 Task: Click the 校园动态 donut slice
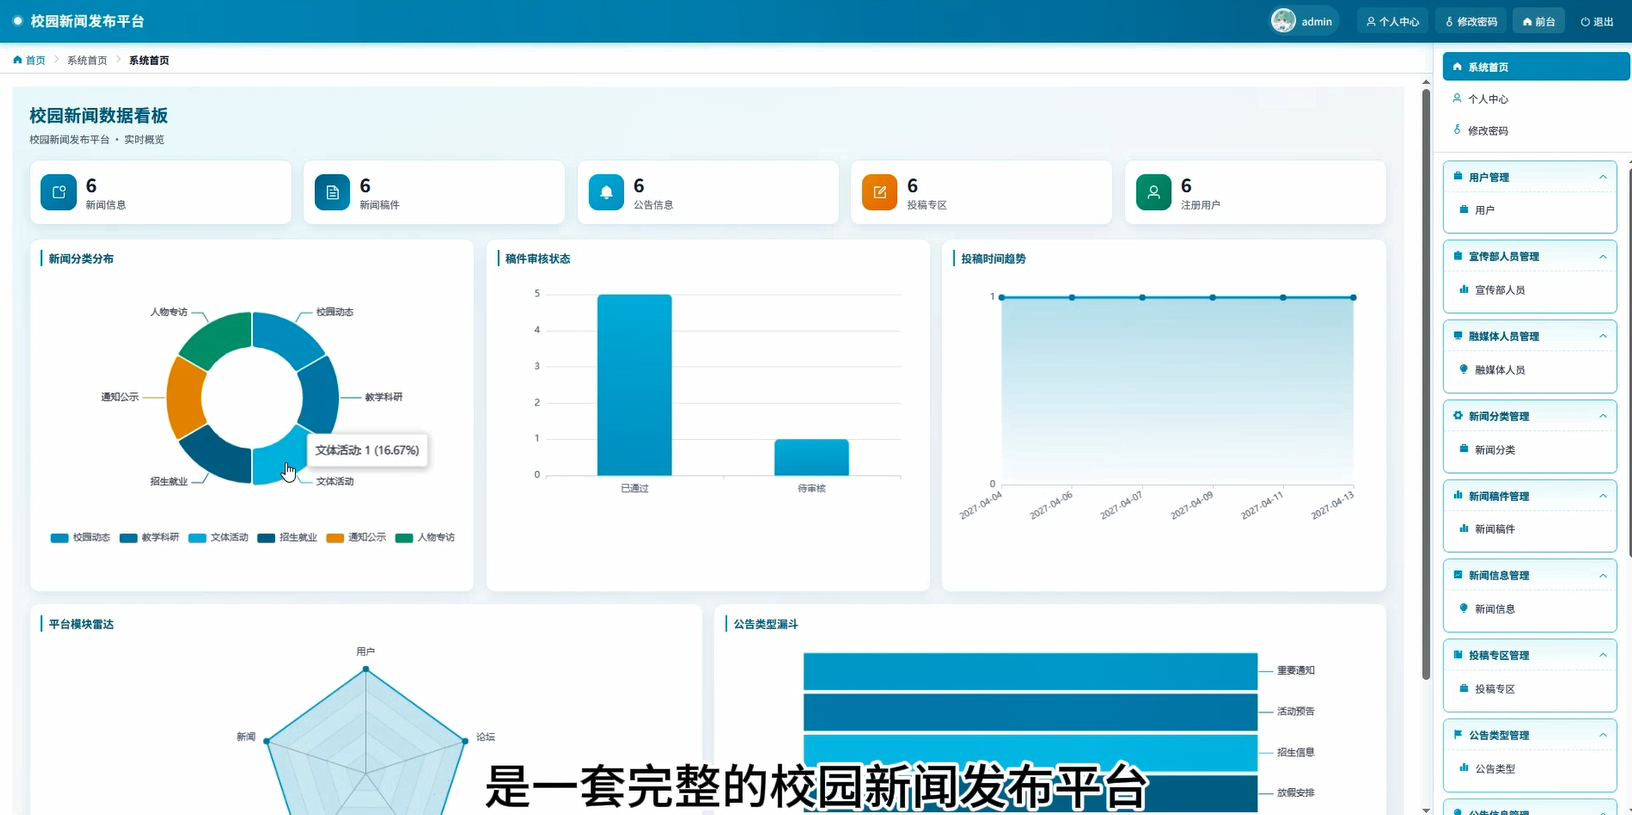tap(286, 338)
